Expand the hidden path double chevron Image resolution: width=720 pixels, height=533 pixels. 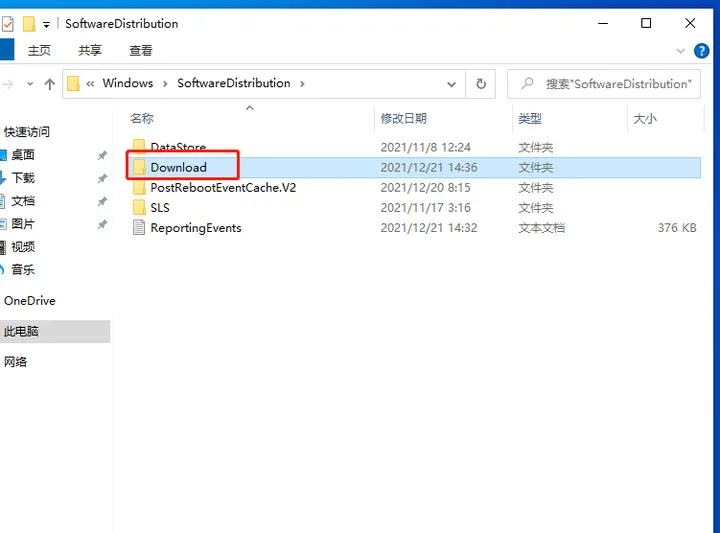90,84
